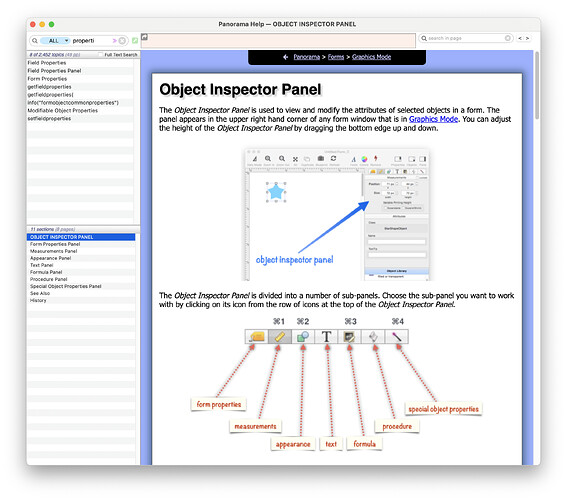Clear the topic search text
Screen dimensions: 567x500
click(122, 41)
